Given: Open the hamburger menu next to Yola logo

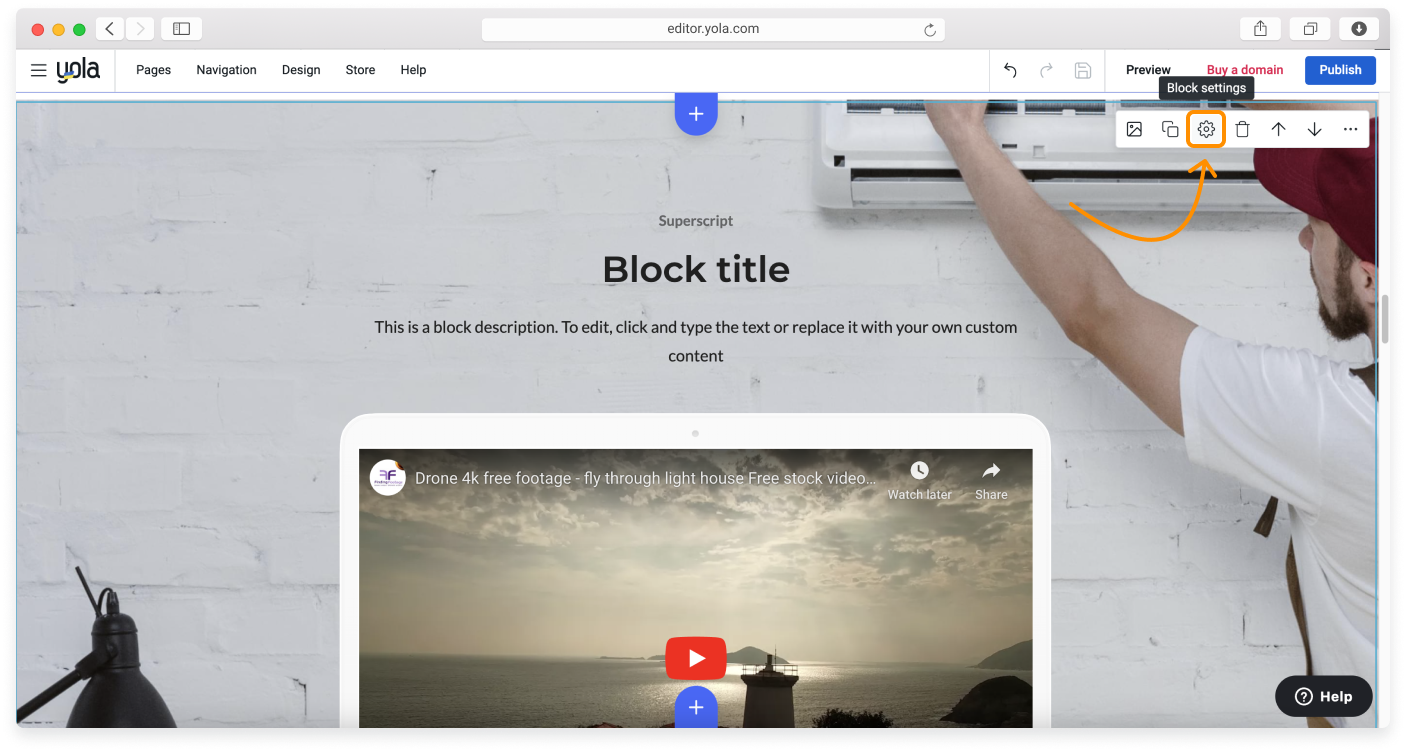Looking at the screenshot, I should pos(38,70).
